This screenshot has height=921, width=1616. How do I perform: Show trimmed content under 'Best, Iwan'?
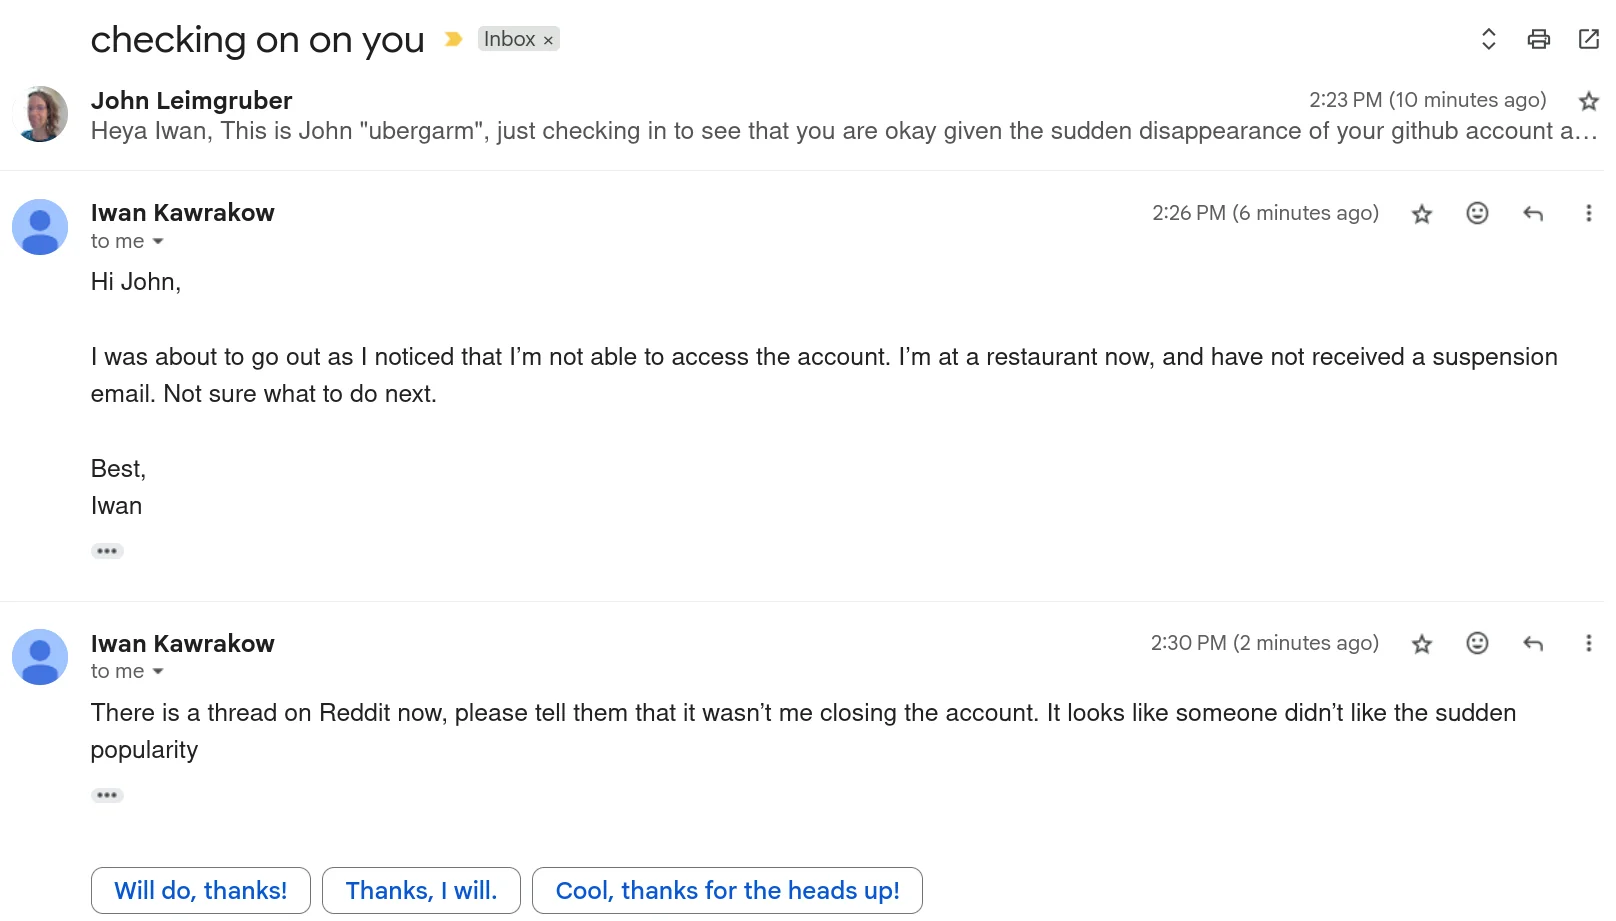tap(107, 551)
